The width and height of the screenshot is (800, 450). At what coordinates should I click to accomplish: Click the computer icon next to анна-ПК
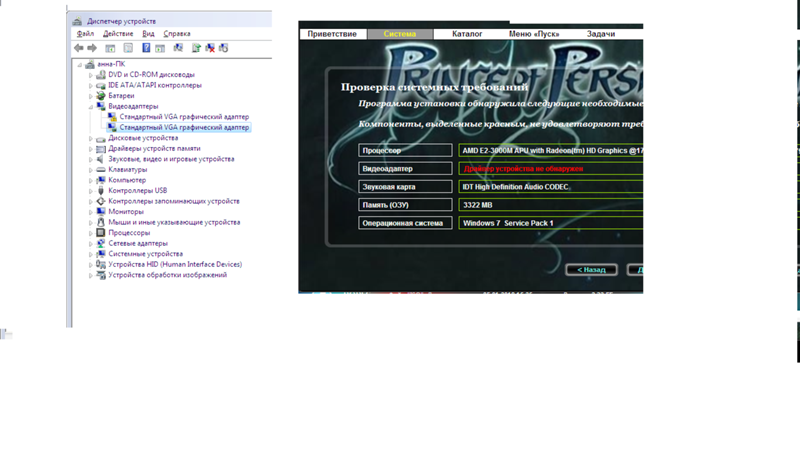90,64
